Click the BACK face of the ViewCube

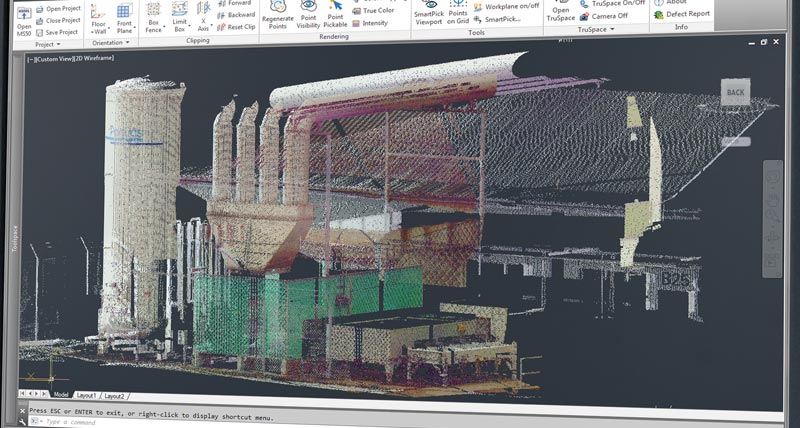(x=735, y=92)
